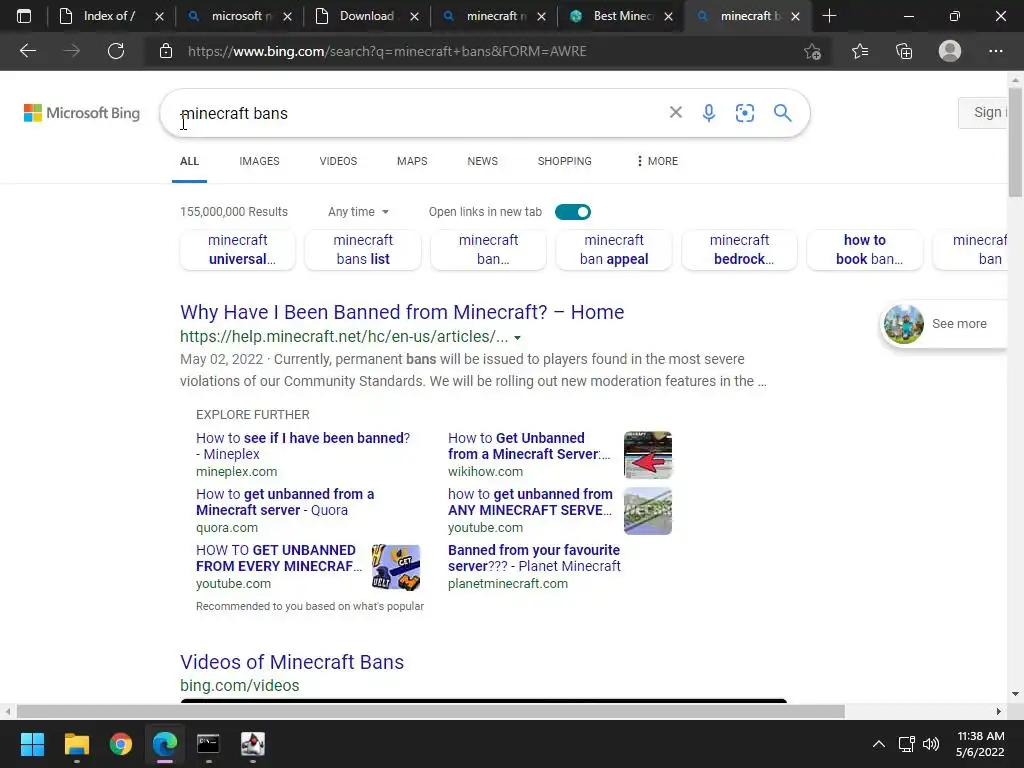Launch Google Chrome from taskbar
The image size is (1024, 768).
point(121,744)
